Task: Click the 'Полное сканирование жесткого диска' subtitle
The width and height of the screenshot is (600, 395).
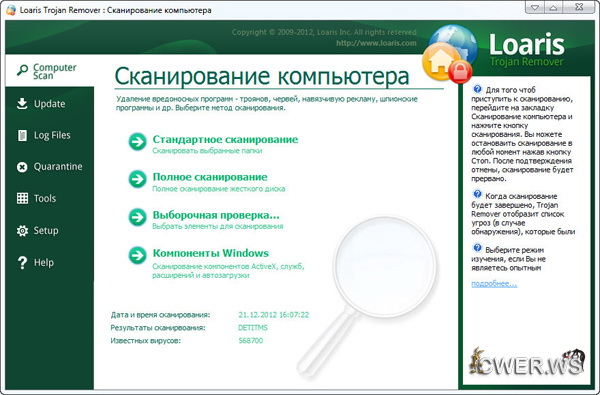Action: click(218, 189)
